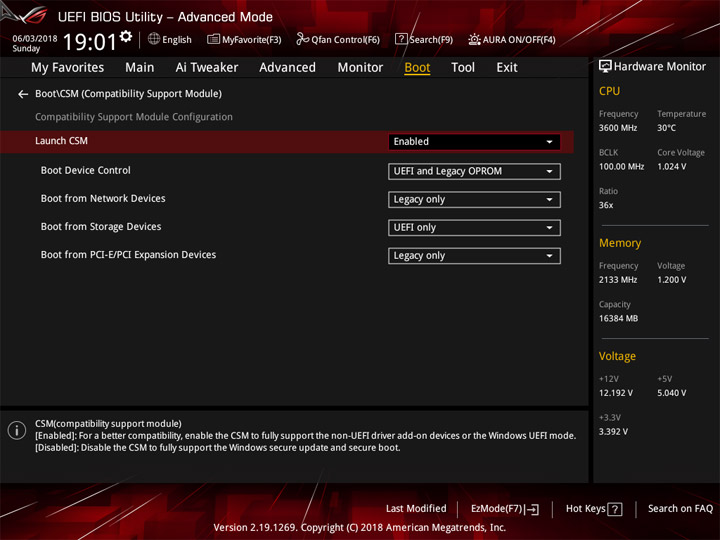Click the Hardware Monitor heading
720x540 pixels.
coord(660,67)
